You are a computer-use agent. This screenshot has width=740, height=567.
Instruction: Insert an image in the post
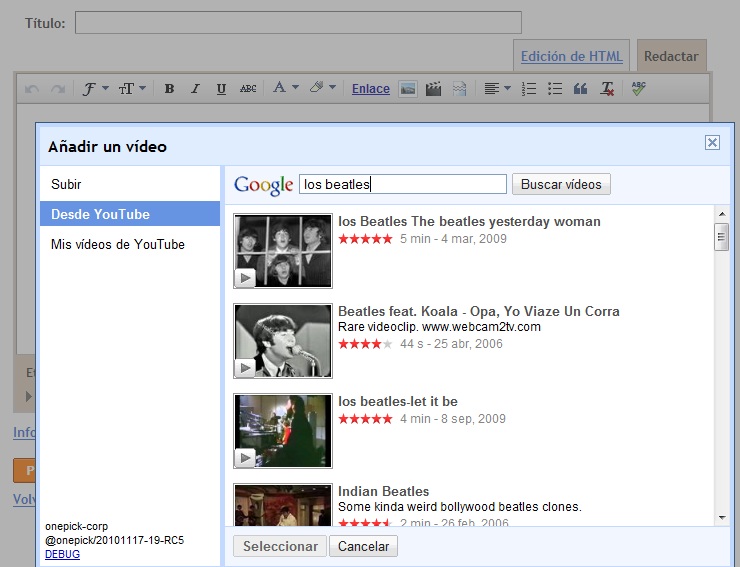[408, 89]
